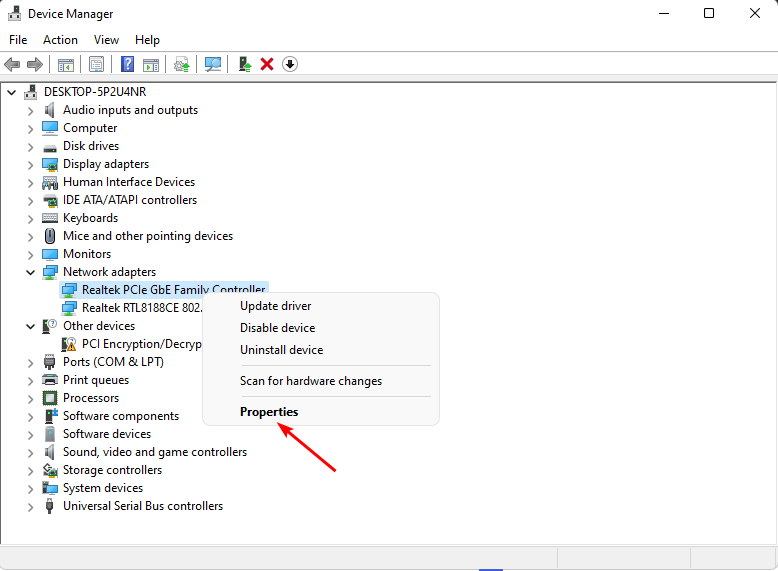The height and width of the screenshot is (571, 778).
Task: Click the Other devices label
Action: tap(99, 326)
